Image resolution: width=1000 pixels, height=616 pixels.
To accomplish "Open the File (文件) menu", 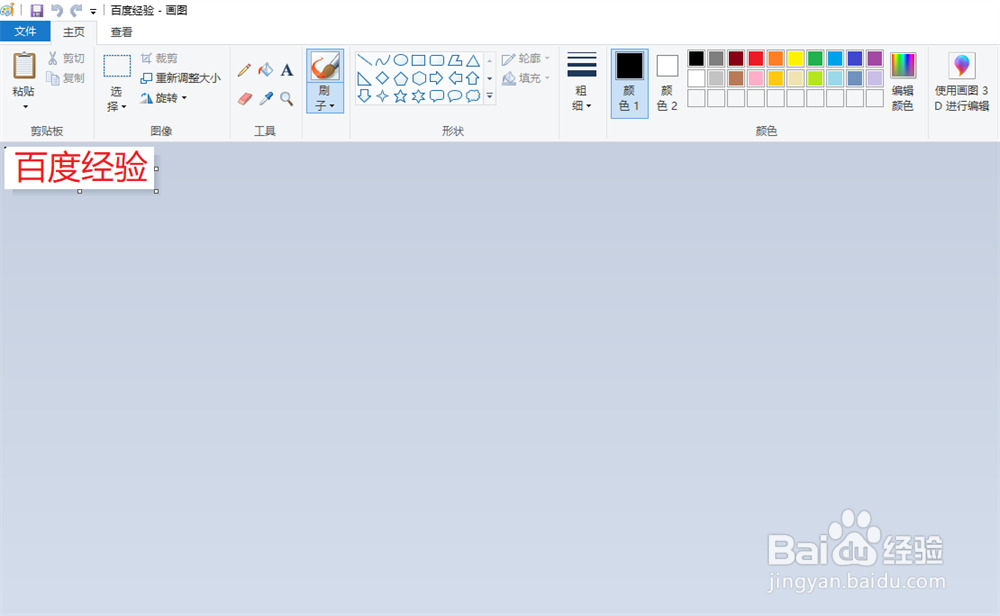I will click(x=25, y=31).
